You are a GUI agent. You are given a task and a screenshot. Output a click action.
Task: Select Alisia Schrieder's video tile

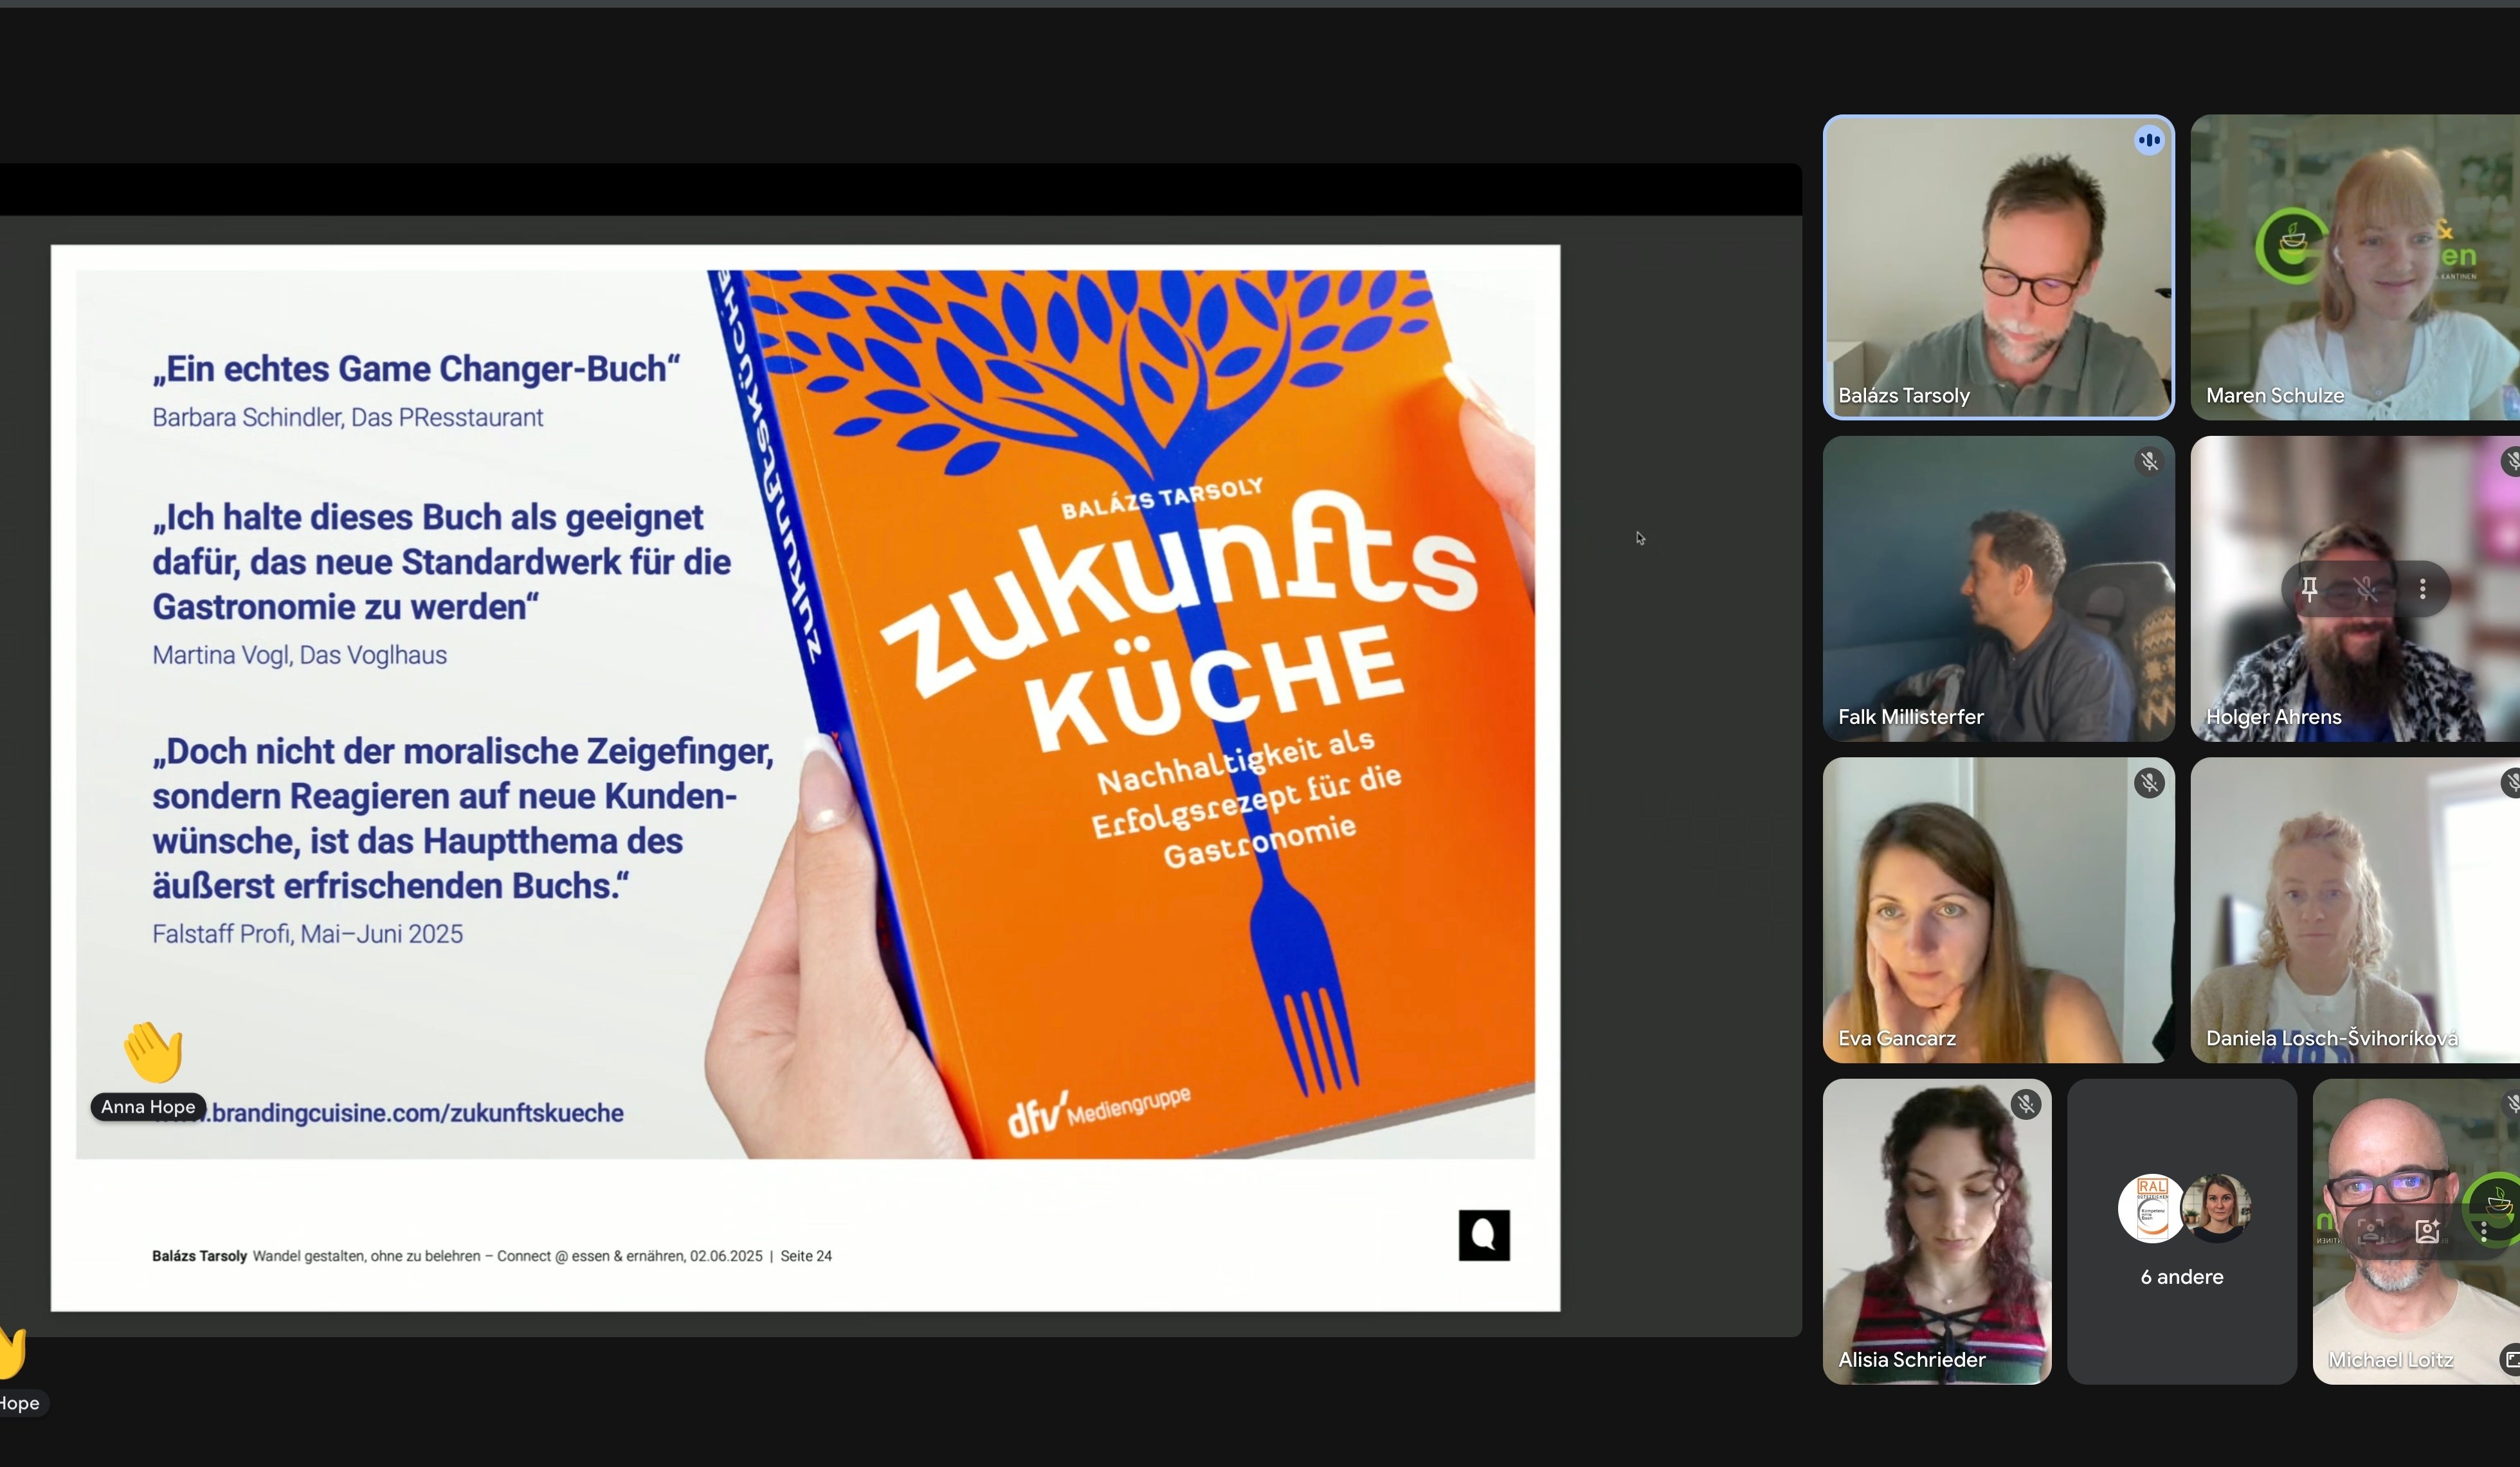[x=1937, y=1231]
